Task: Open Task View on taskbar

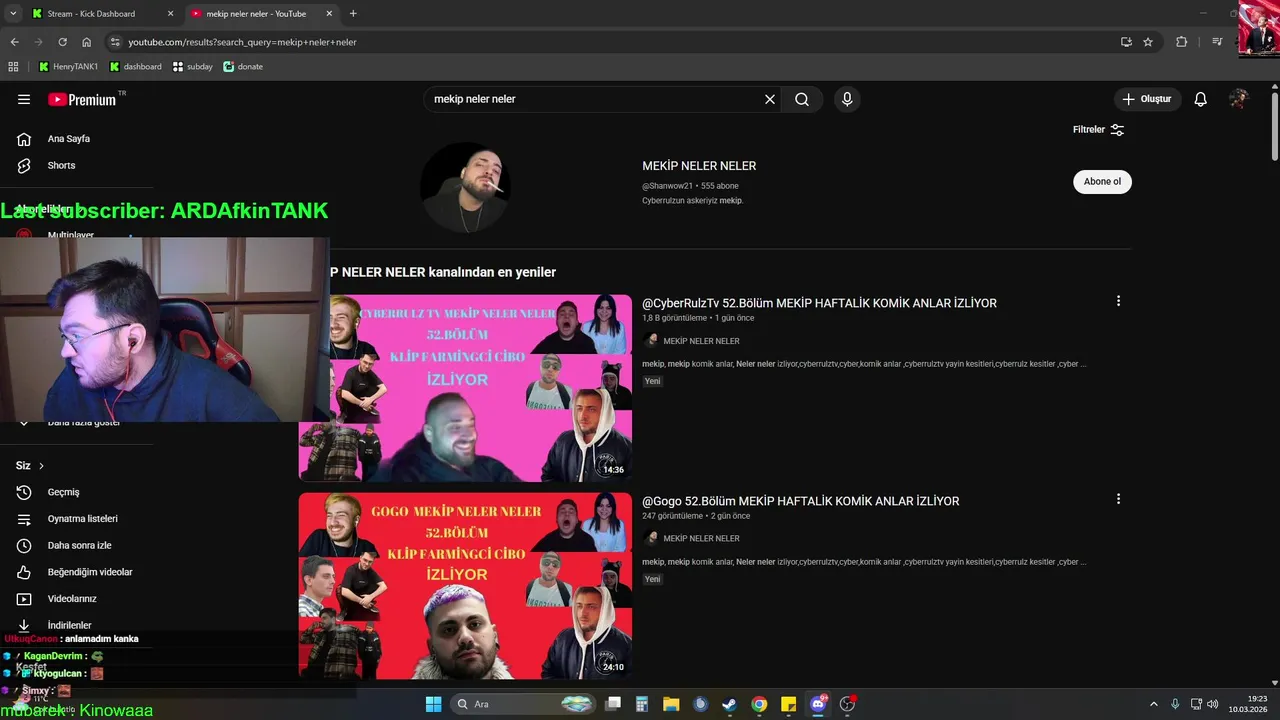Action: click(x=614, y=704)
